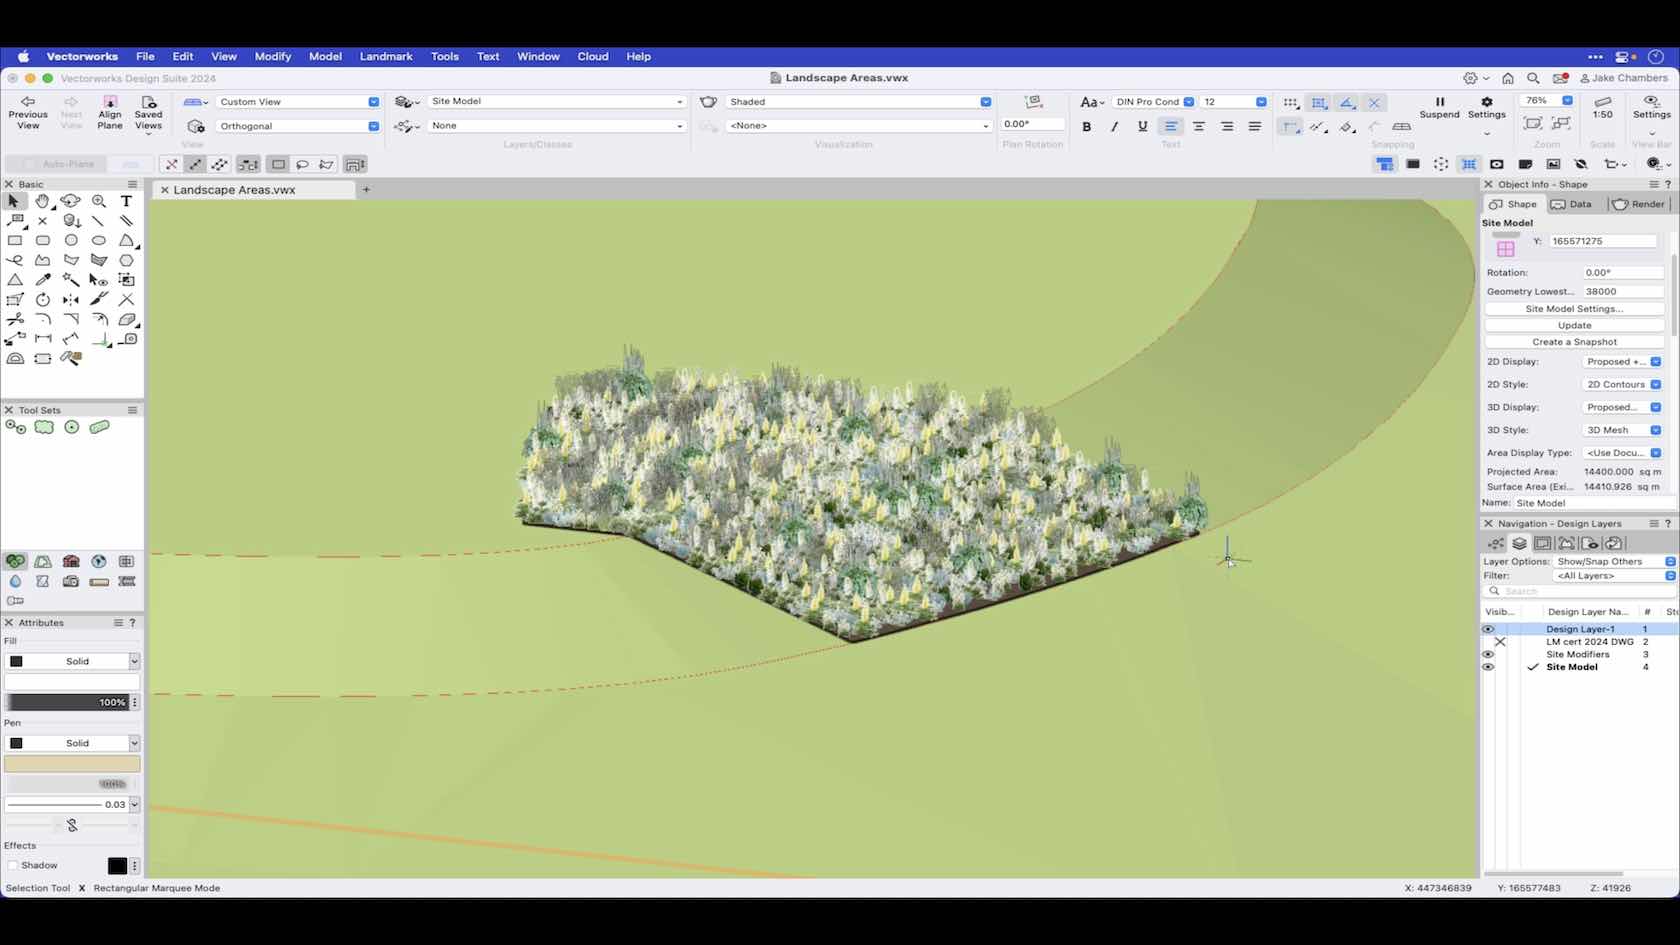Toggle visibility eye of Site Model layer
This screenshot has height=945, width=1680.
pyautogui.click(x=1488, y=667)
